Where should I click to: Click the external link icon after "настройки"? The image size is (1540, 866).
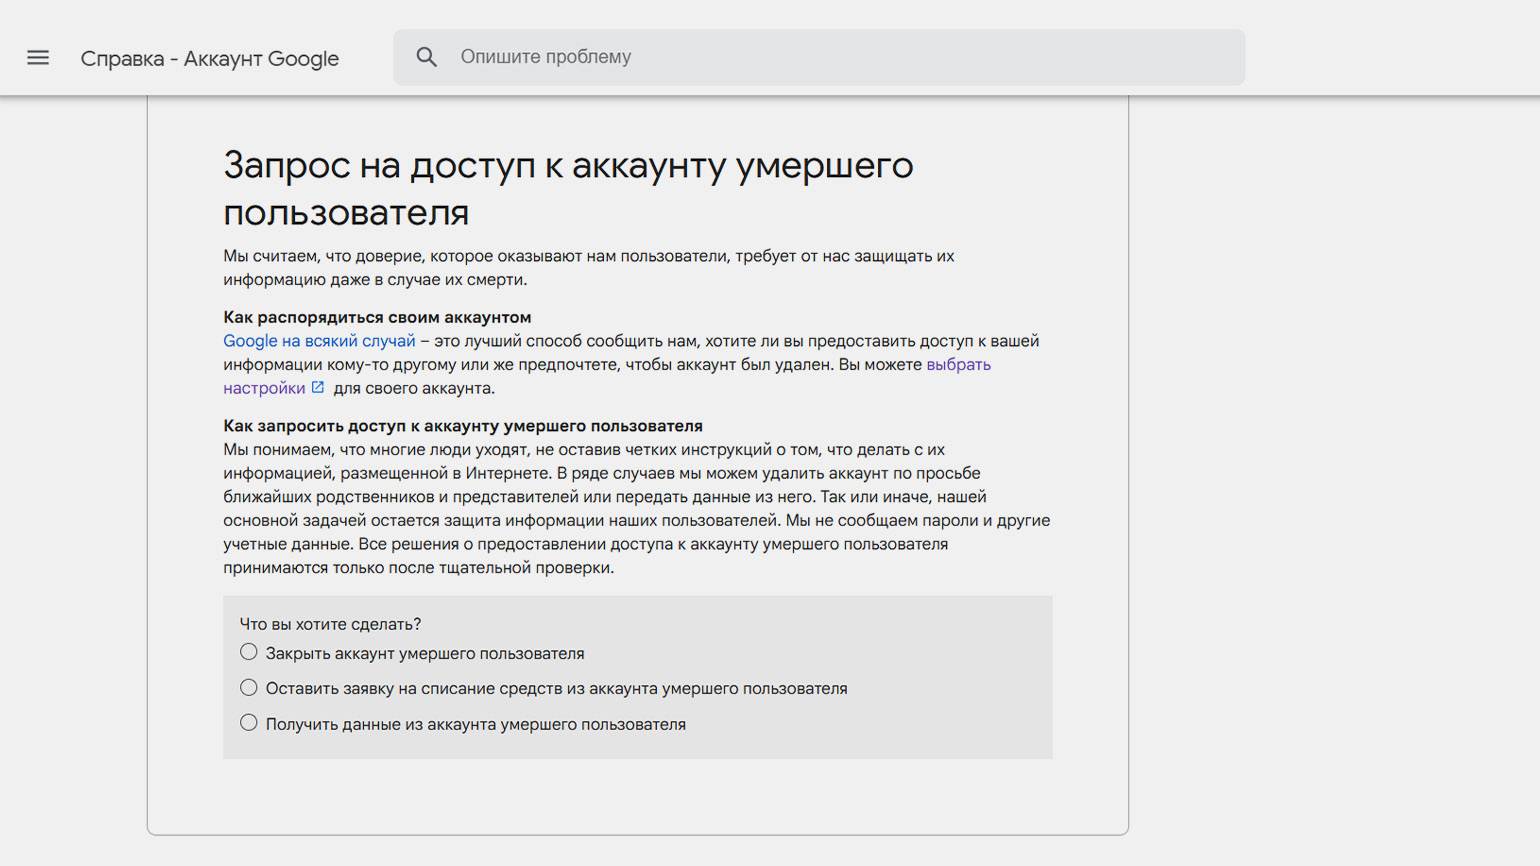(x=318, y=387)
